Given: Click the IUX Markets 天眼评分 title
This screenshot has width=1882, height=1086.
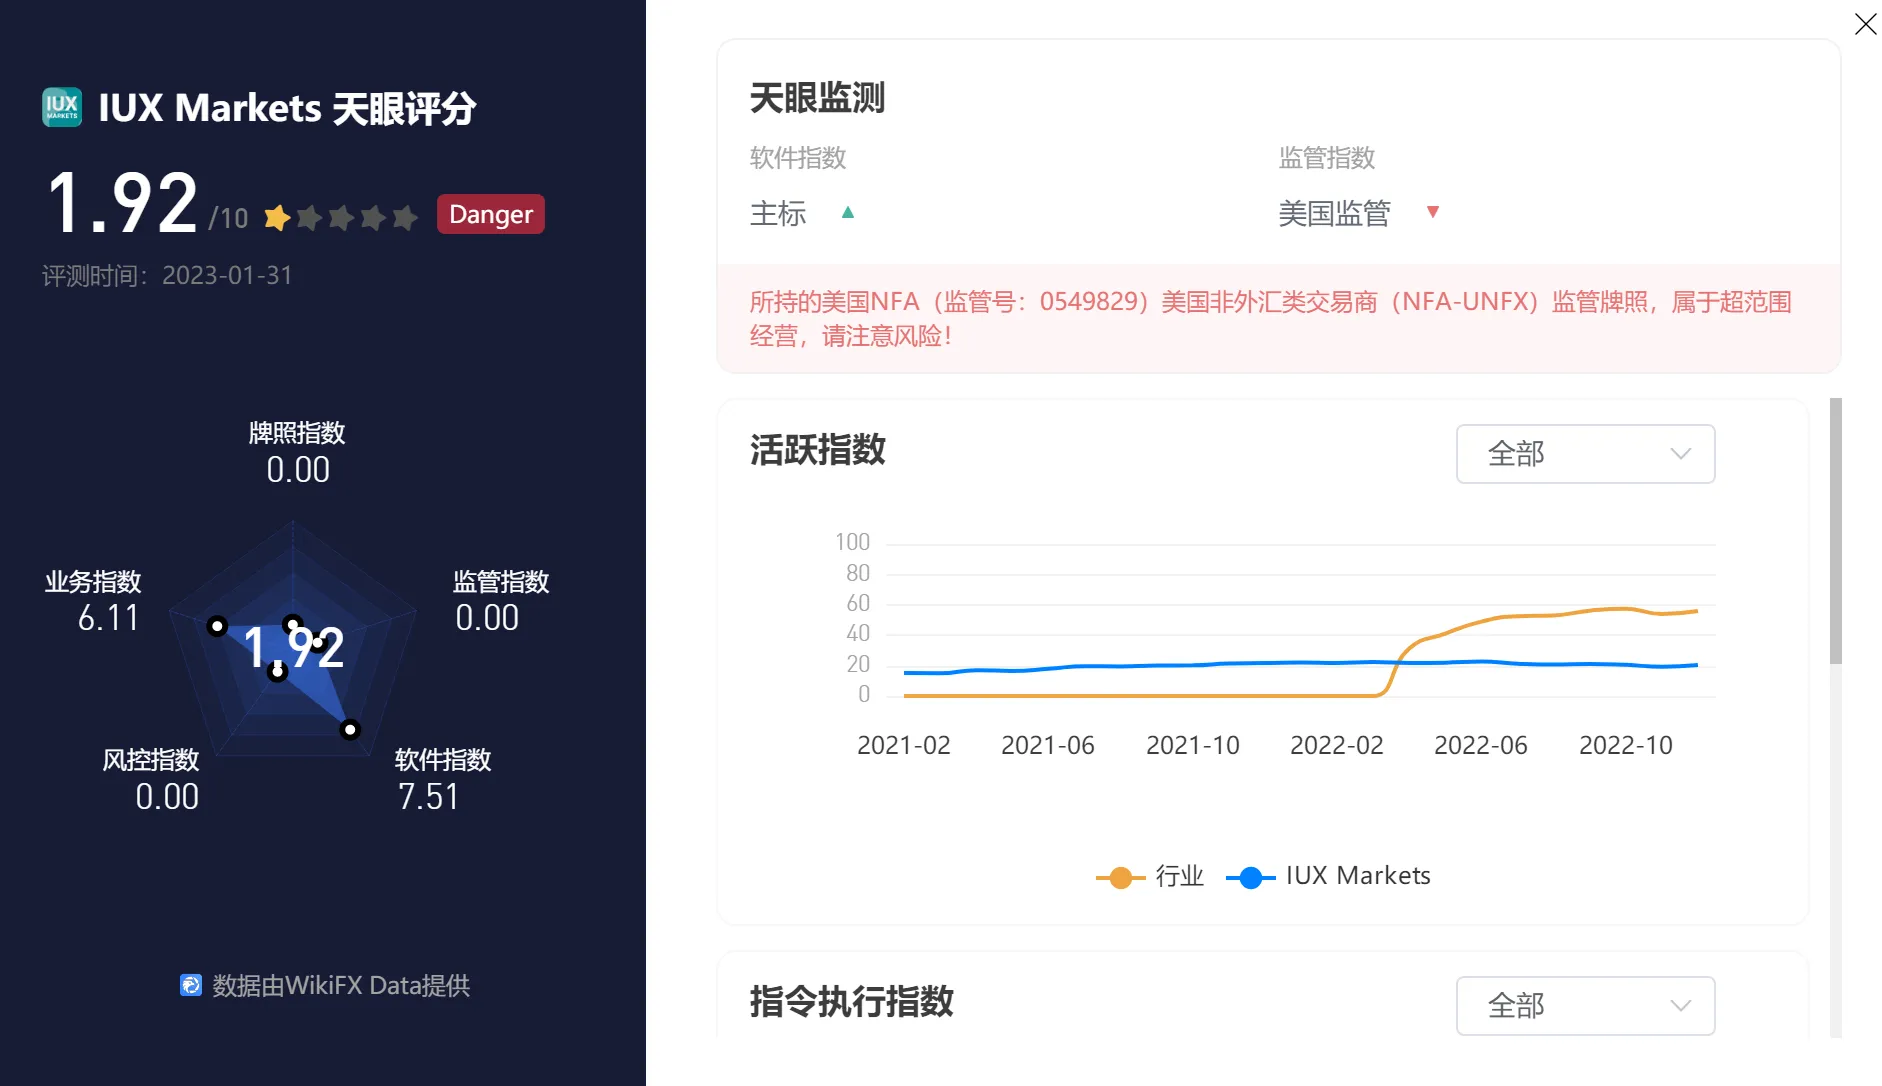Looking at the screenshot, I should point(287,108).
